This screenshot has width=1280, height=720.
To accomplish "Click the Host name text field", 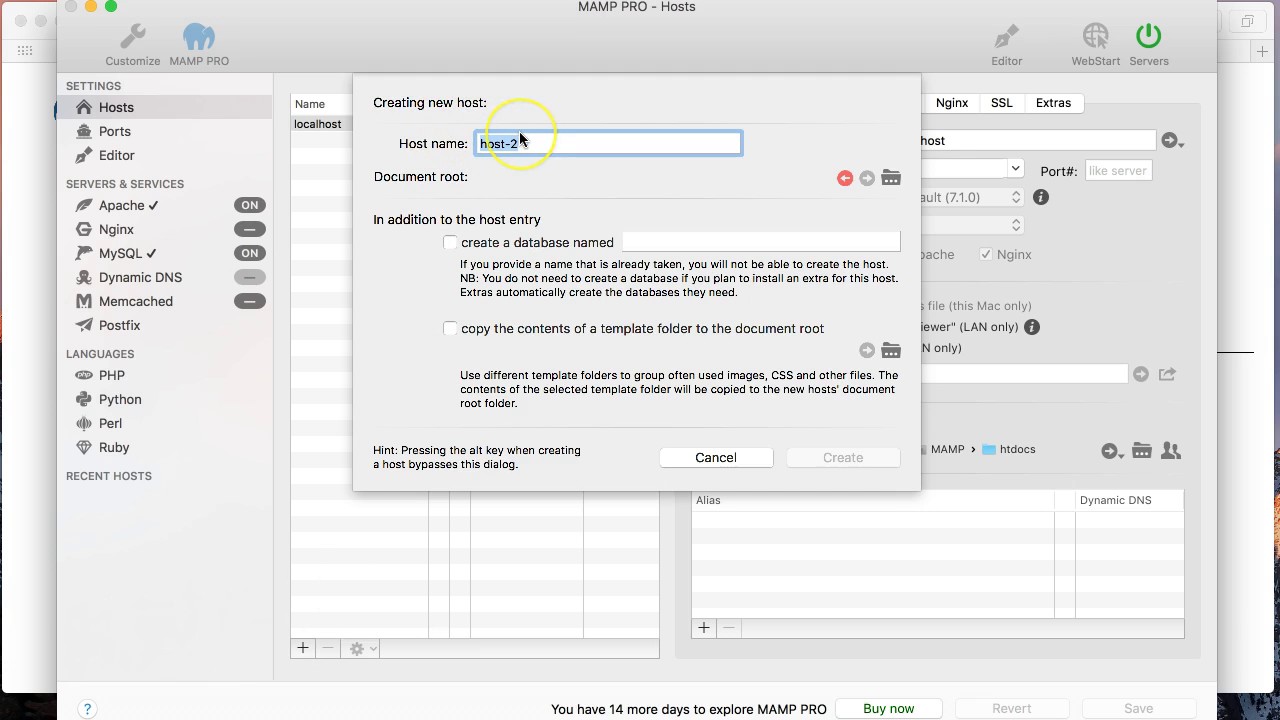I will click(x=608, y=143).
